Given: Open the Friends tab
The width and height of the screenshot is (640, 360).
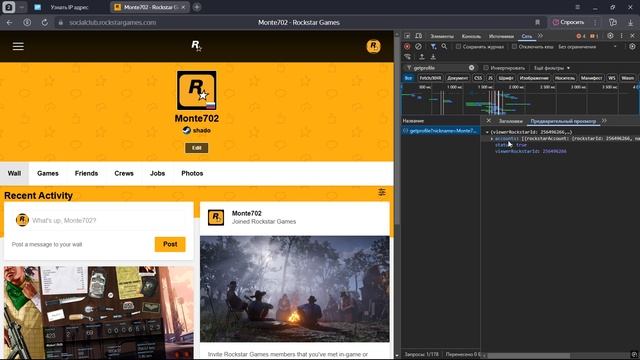Looking at the screenshot, I should click(x=86, y=173).
